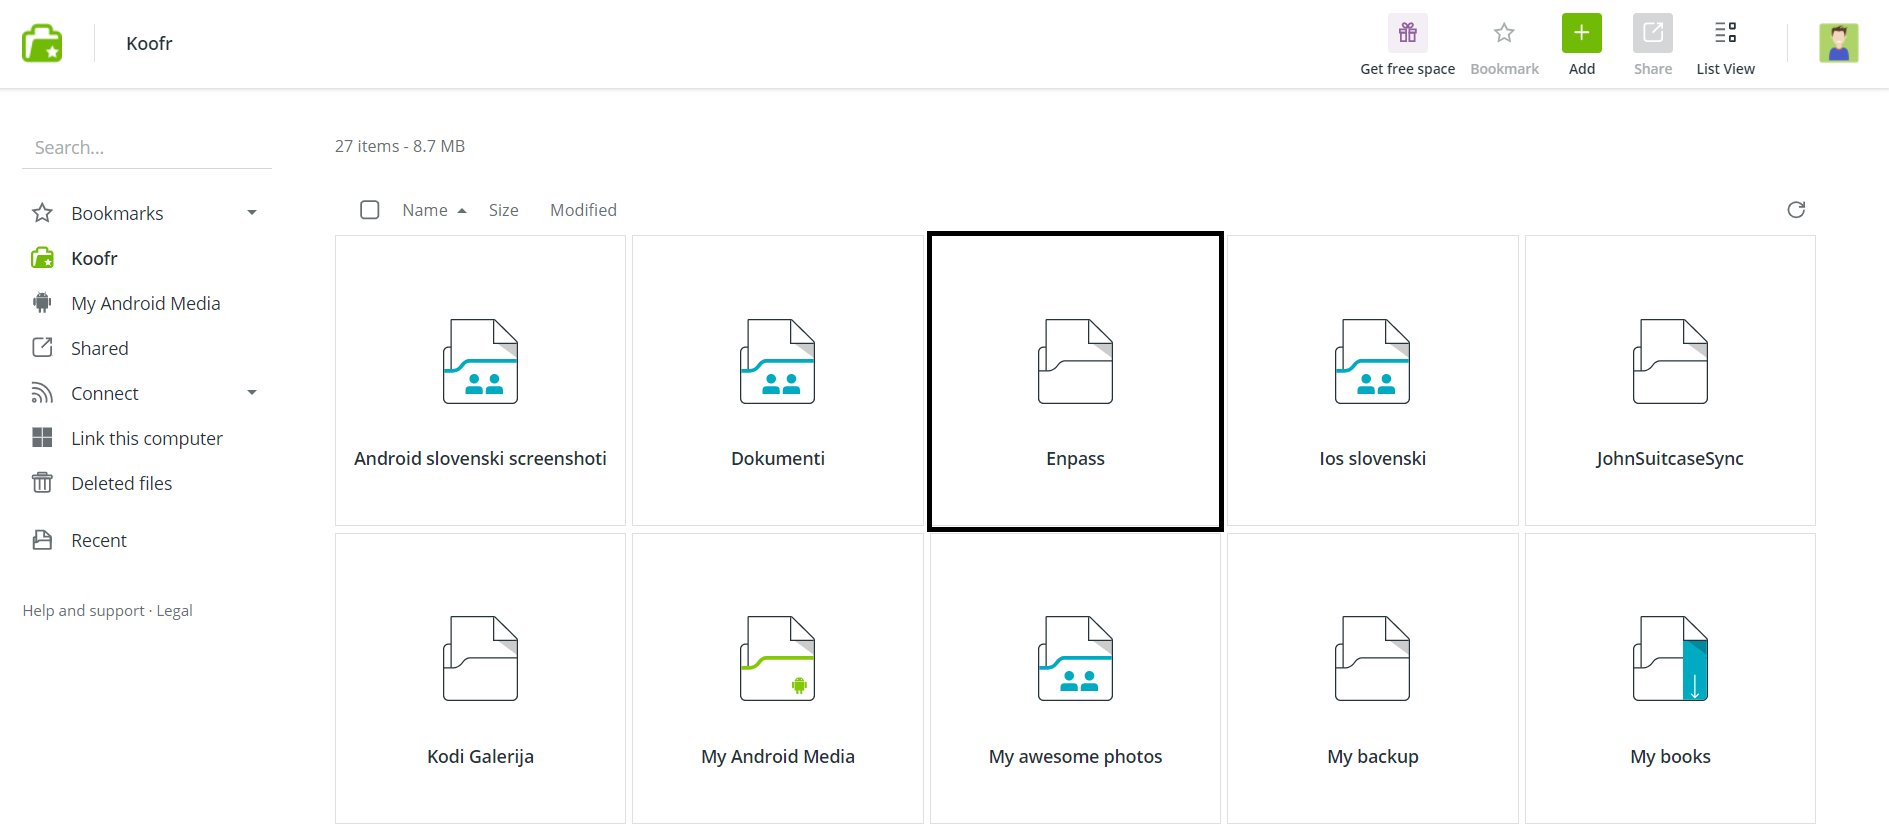
Task: Open the Ios slovenski folder icon
Action: pyautogui.click(x=1372, y=361)
